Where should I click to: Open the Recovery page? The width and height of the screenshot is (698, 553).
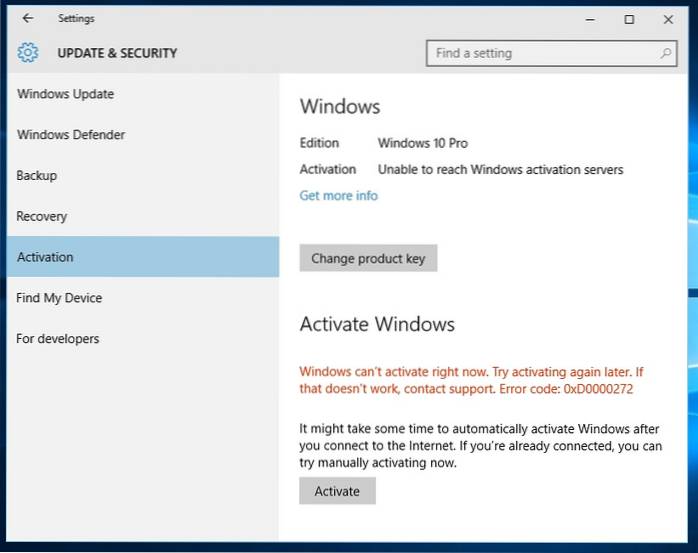[x=42, y=216]
